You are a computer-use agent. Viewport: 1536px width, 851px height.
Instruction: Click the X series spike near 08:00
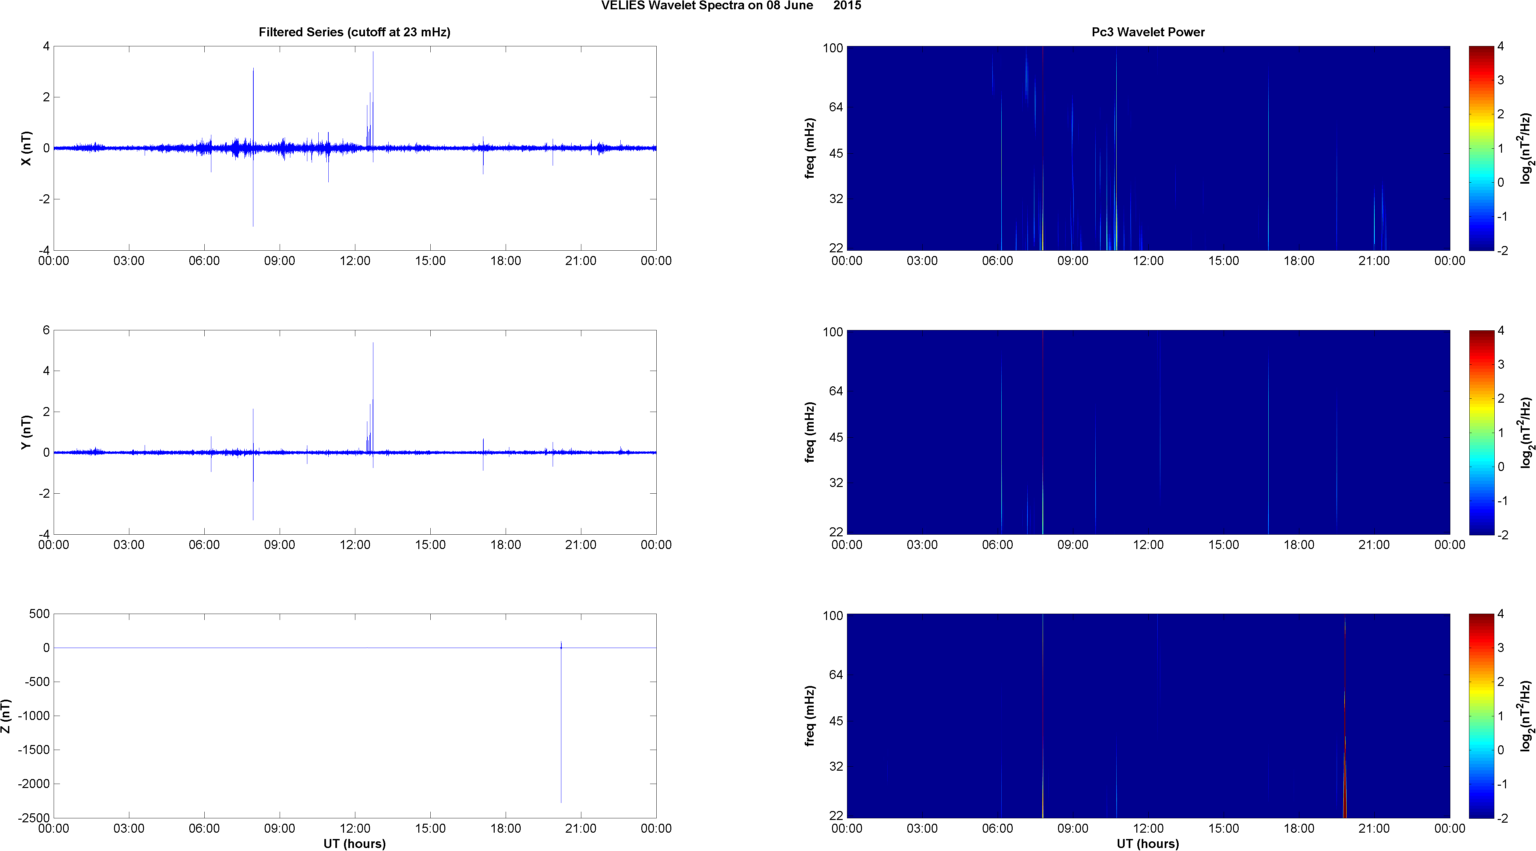[253, 147]
